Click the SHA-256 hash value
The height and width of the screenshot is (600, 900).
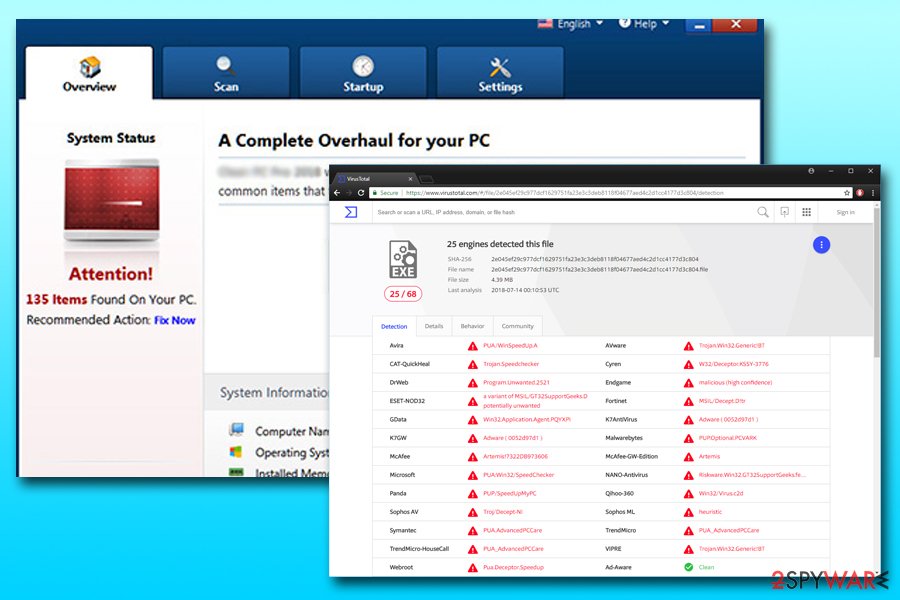point(595,259)
